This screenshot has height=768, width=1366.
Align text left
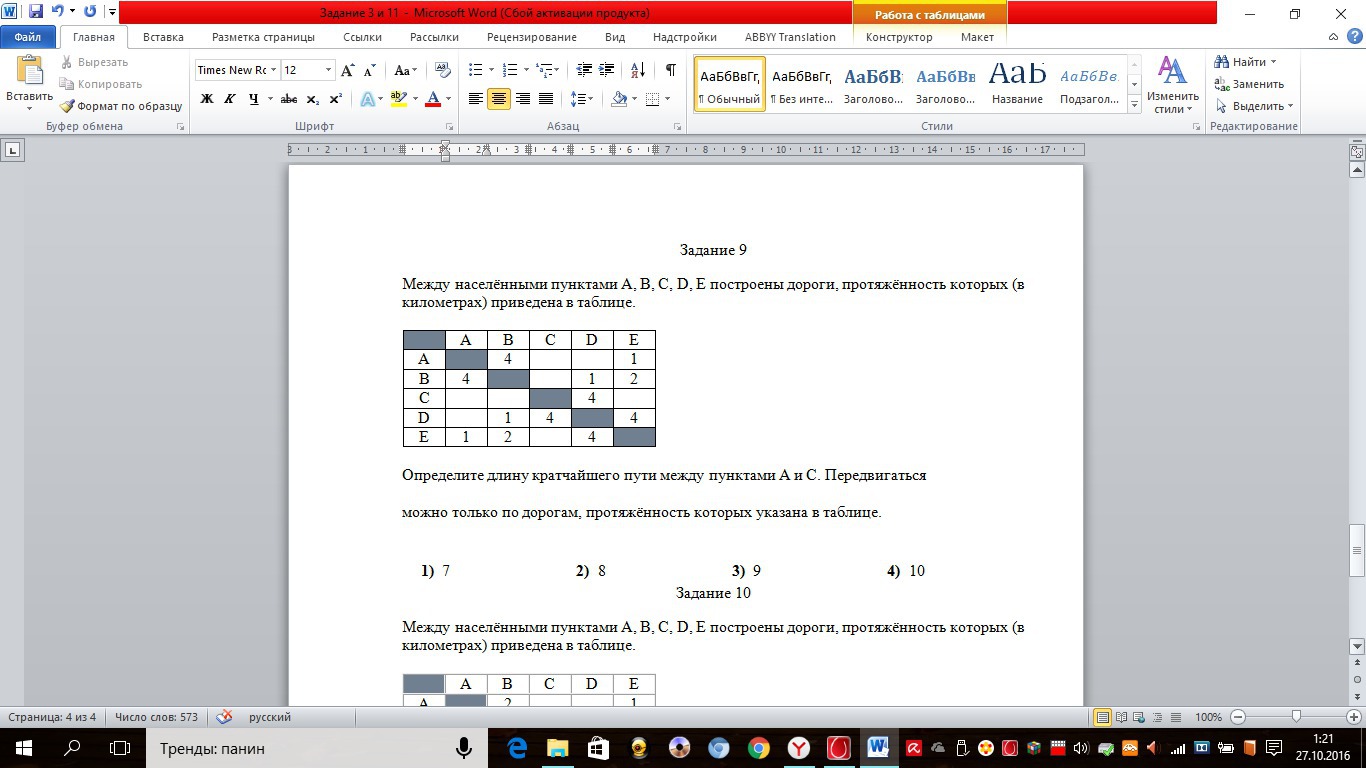pyautogui.click(x=476, y=99)
